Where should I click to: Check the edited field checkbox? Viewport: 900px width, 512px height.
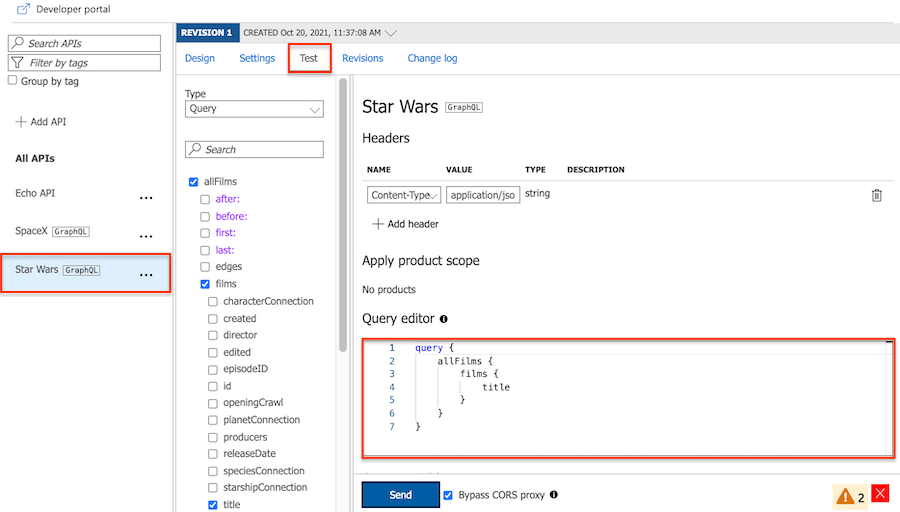213,352
